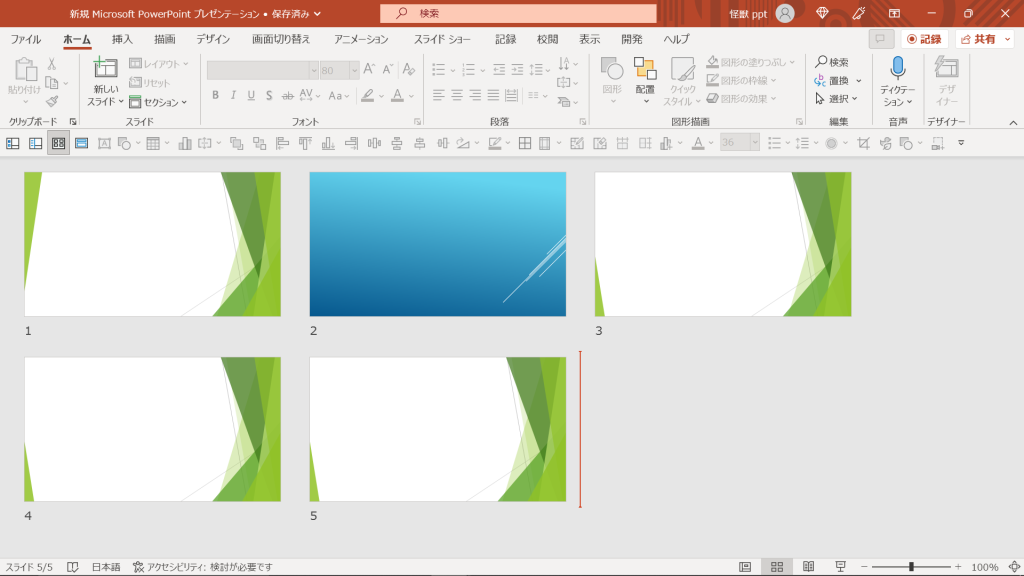The height and width of the screenshot is (576, 1024).
Task: Switch to Normal view in status bar
Action: 744,567
